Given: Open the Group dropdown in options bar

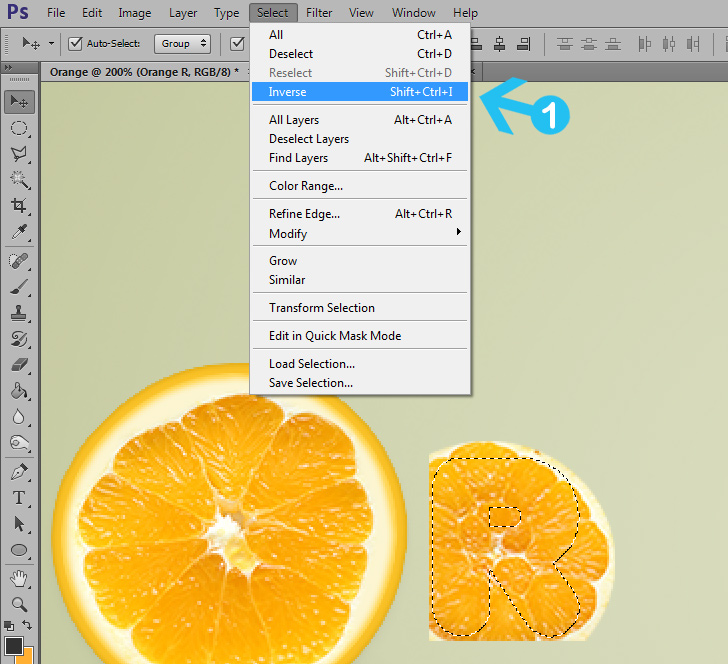Looking at the screenshot, I should tap(183, 43).
